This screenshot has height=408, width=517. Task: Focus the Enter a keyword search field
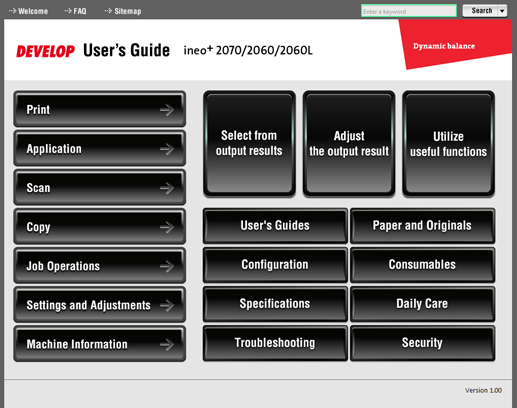[409, 11]
